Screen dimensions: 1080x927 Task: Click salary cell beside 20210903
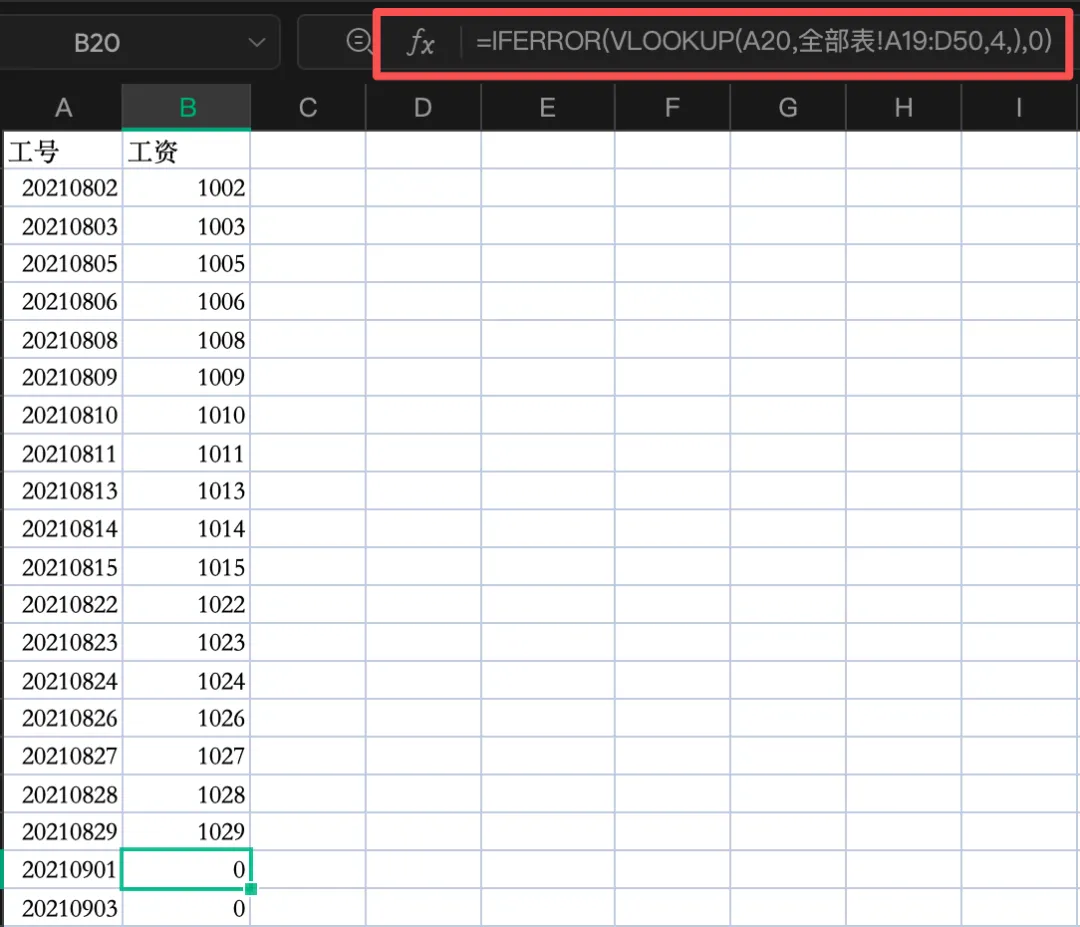pyautogui.click(x=187, y=908)
